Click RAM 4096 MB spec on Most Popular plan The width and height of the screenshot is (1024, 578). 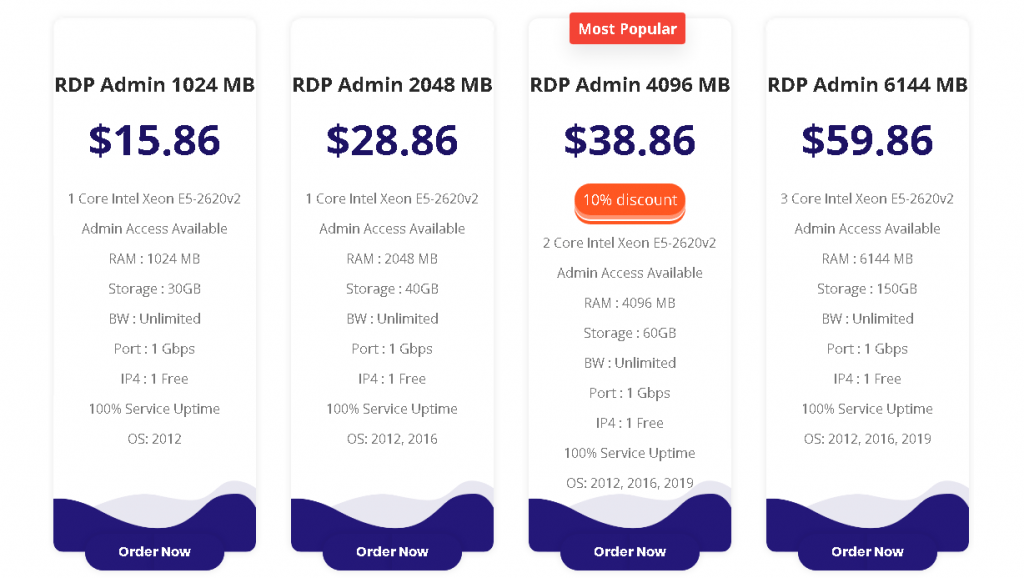[x=629, y=303]
